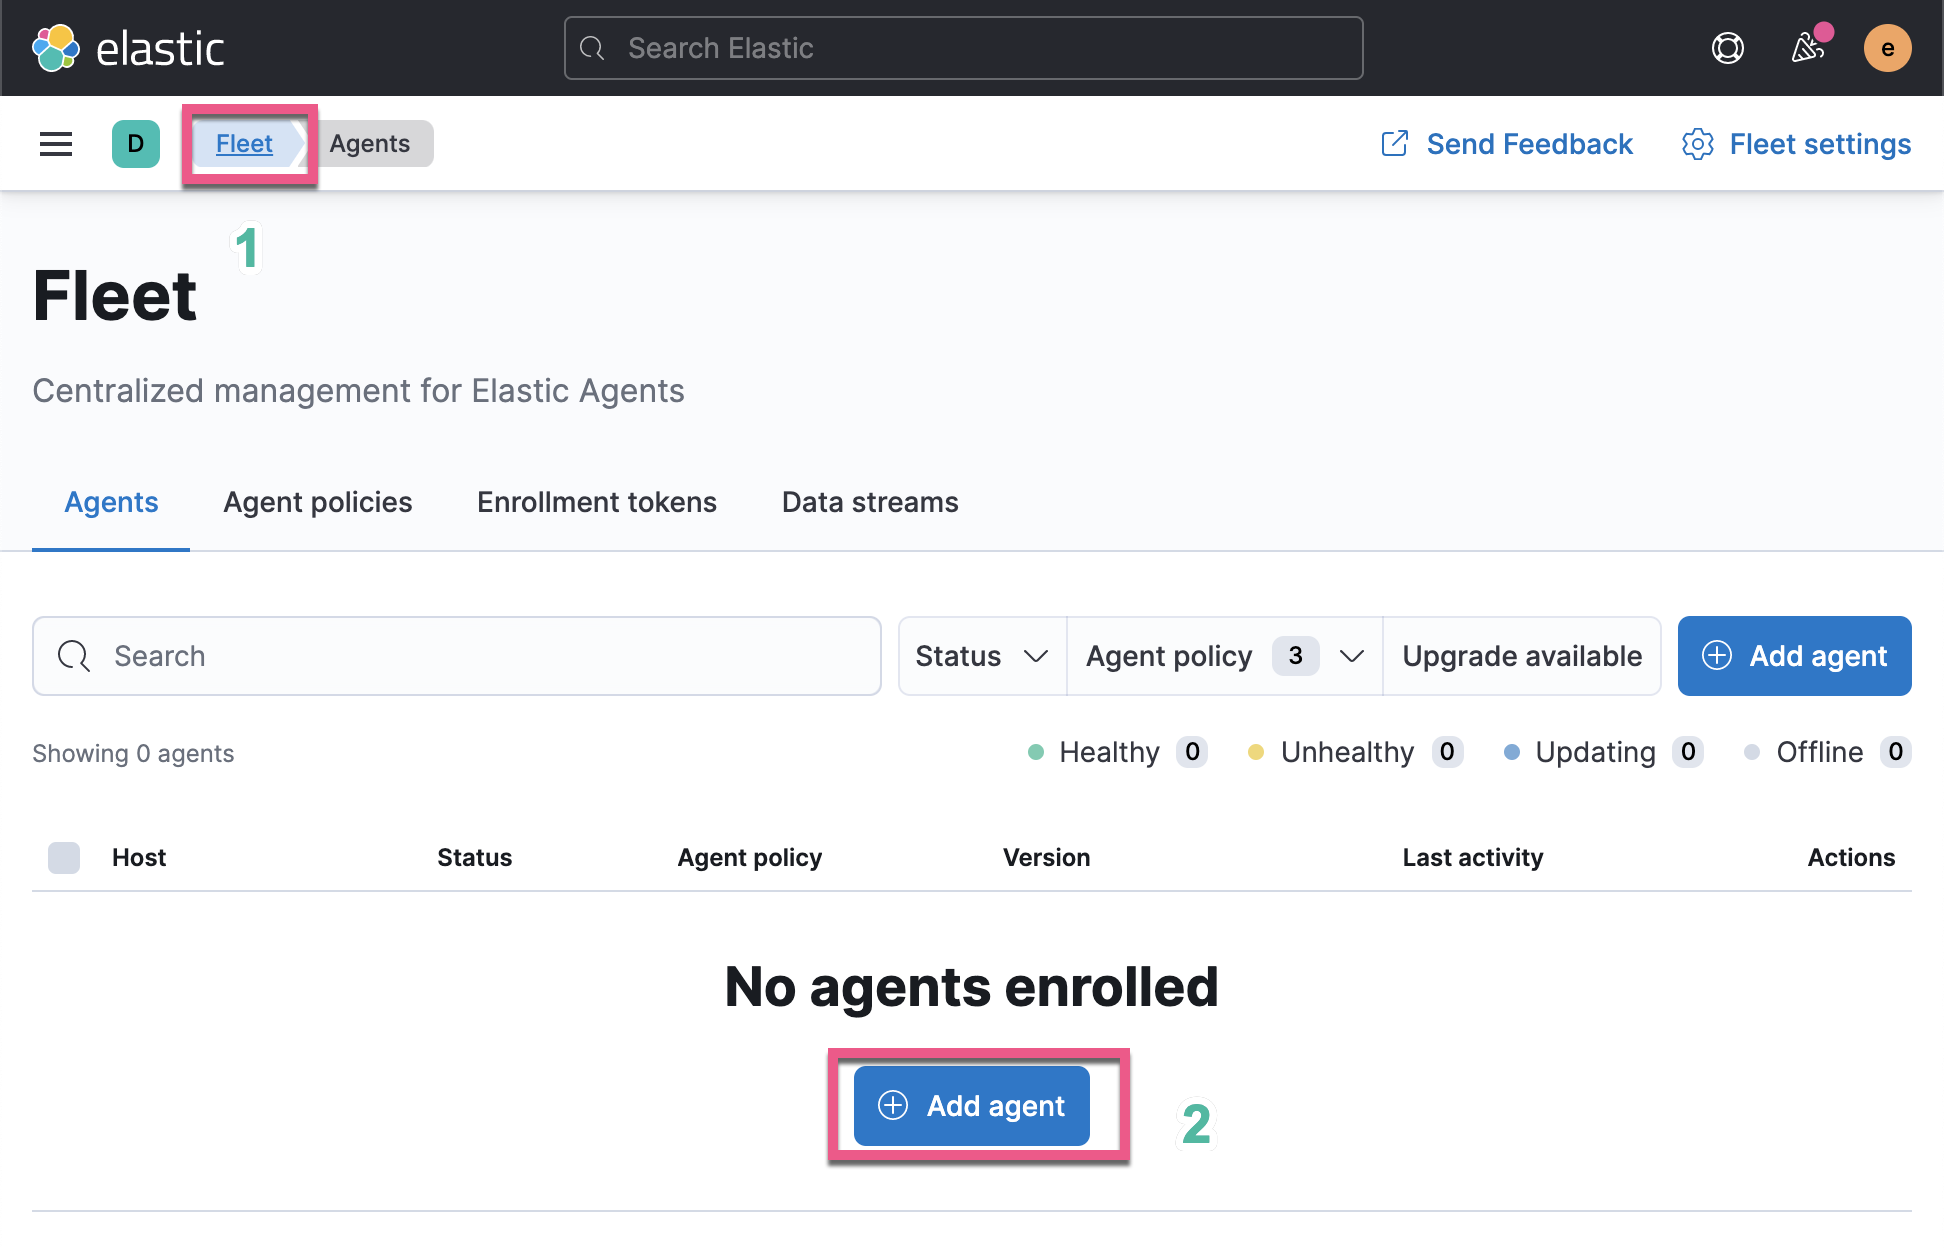Viewport: 1944px width, 1248px height.
Task: Focus the agents Search field
Action: (x=457, y=656)
